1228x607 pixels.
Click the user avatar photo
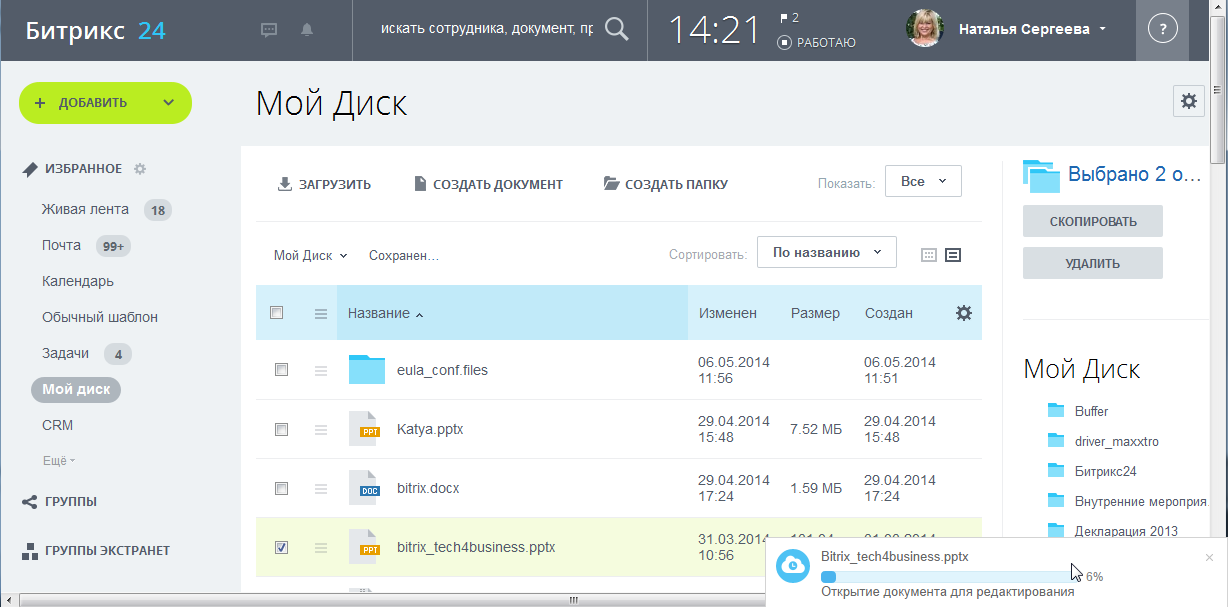point(925,29)
